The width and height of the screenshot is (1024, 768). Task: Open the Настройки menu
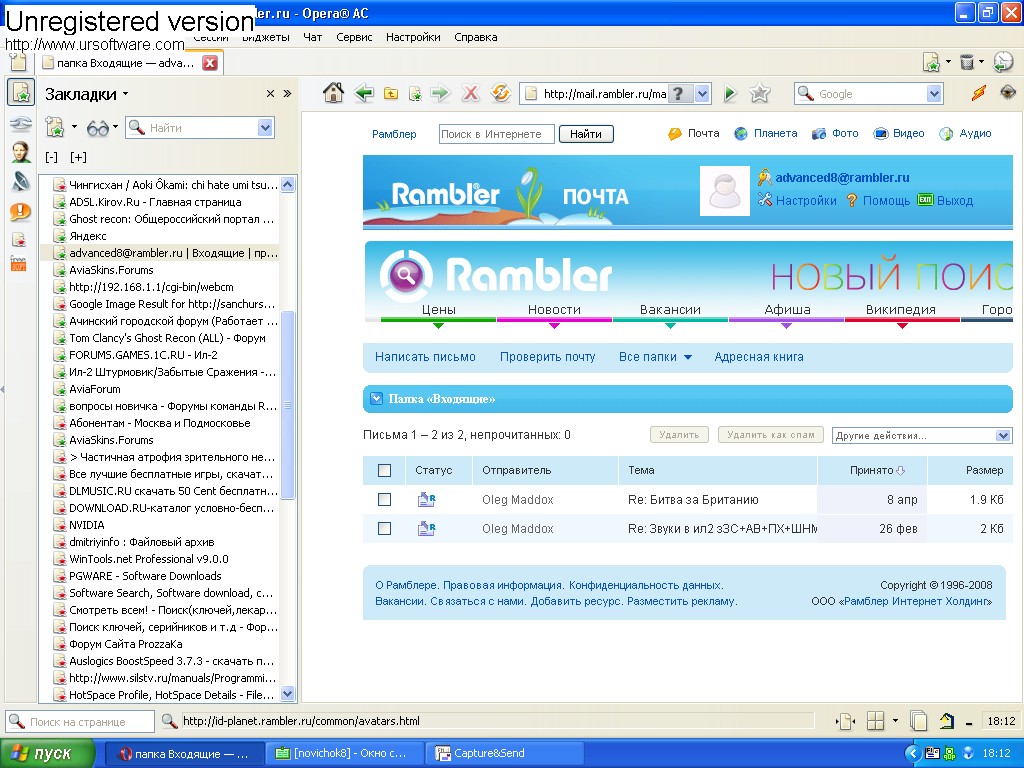413,37
